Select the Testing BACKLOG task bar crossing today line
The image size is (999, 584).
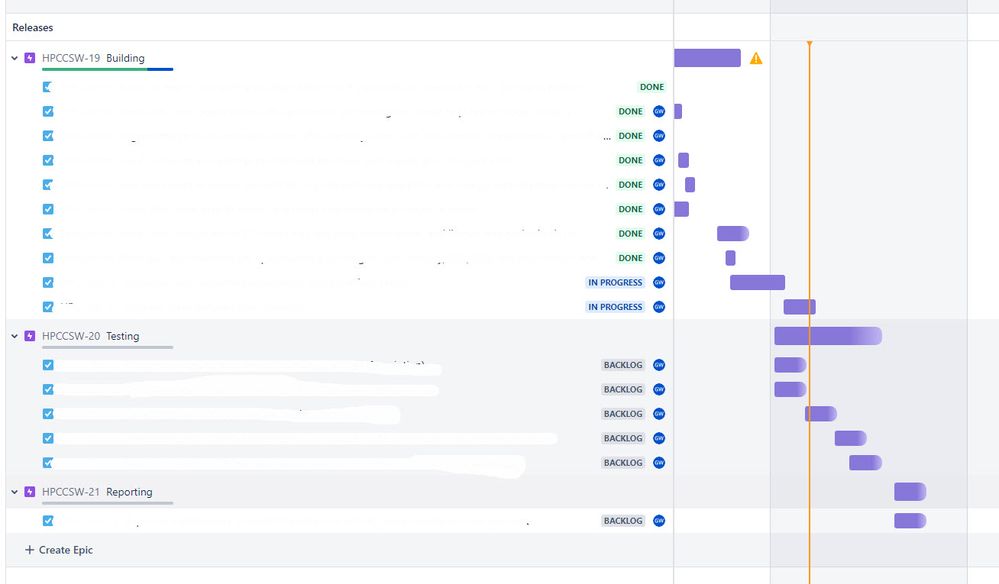(x=821, y=413)
